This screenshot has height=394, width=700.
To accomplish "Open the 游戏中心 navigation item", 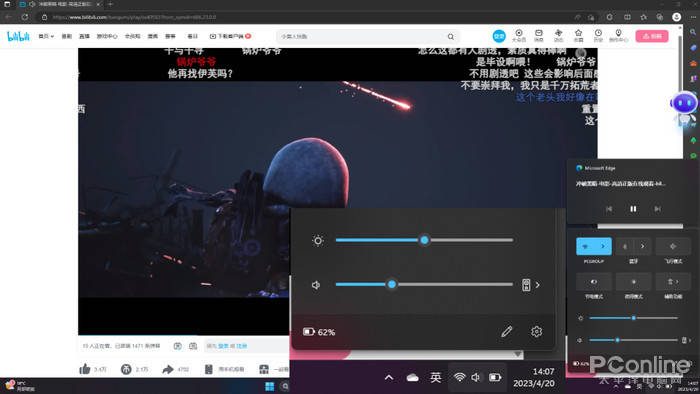I will [107, 36].
